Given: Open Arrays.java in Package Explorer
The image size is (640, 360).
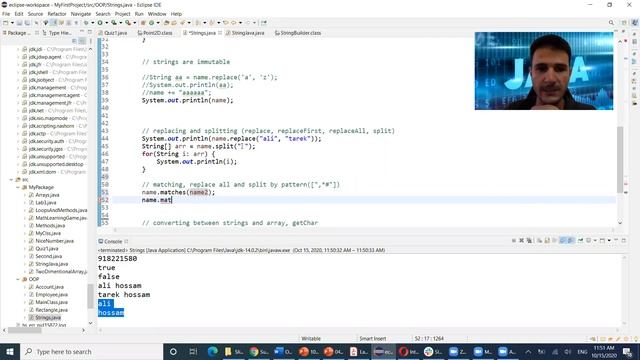Looking at the screenshot, I should [47, 195].
